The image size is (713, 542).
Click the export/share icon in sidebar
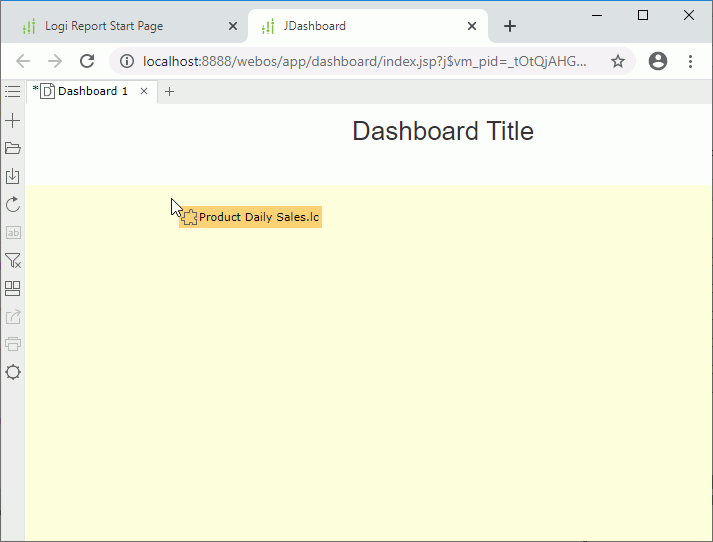click(x=13, y=317)
